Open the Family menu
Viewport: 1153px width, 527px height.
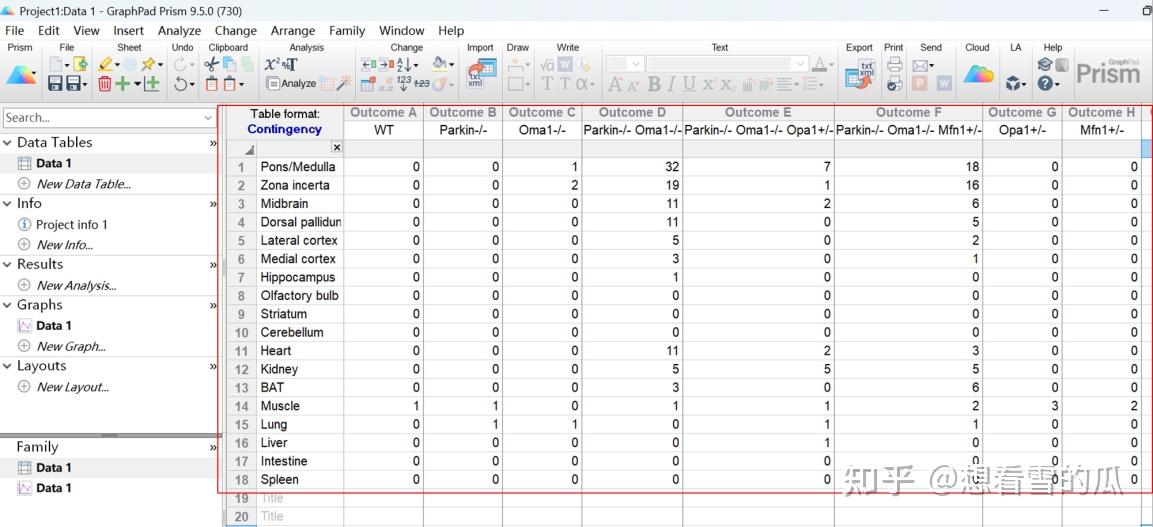click(x=347, y=31)
